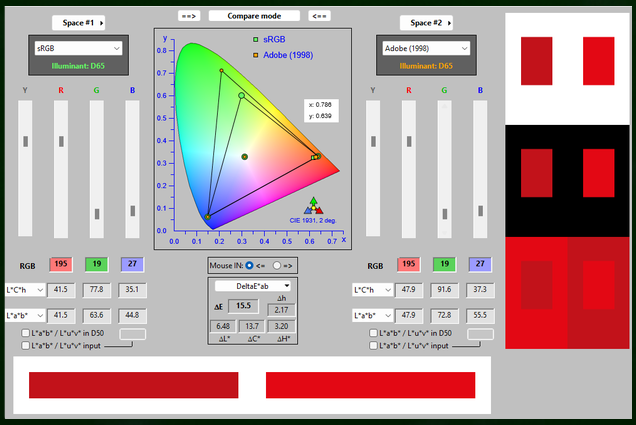Screen dimensions: 636x425
Task: Select Mouse IN => radio option
Action: (x=277, y=265)
